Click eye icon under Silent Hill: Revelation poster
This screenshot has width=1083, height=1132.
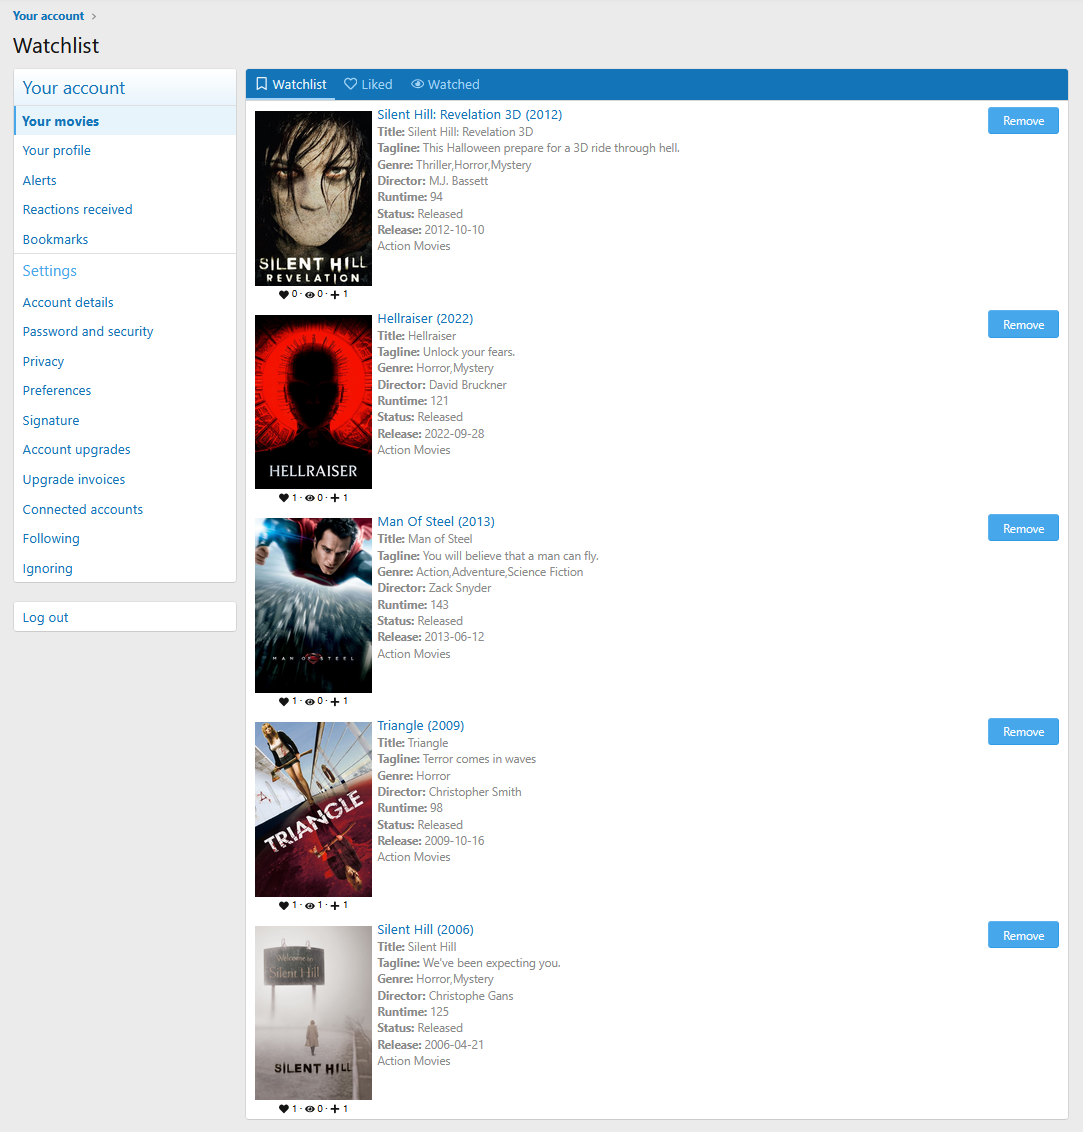coord(310,295)
